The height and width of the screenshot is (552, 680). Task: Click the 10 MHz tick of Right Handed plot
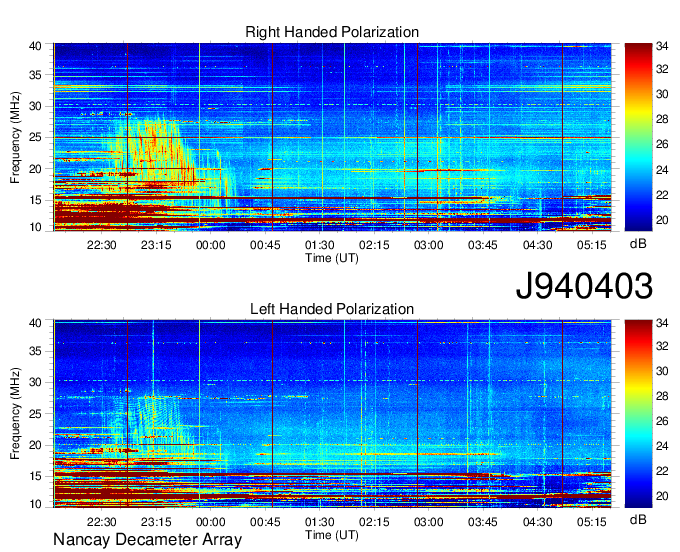pyautogui.click(x=35, y=227)
